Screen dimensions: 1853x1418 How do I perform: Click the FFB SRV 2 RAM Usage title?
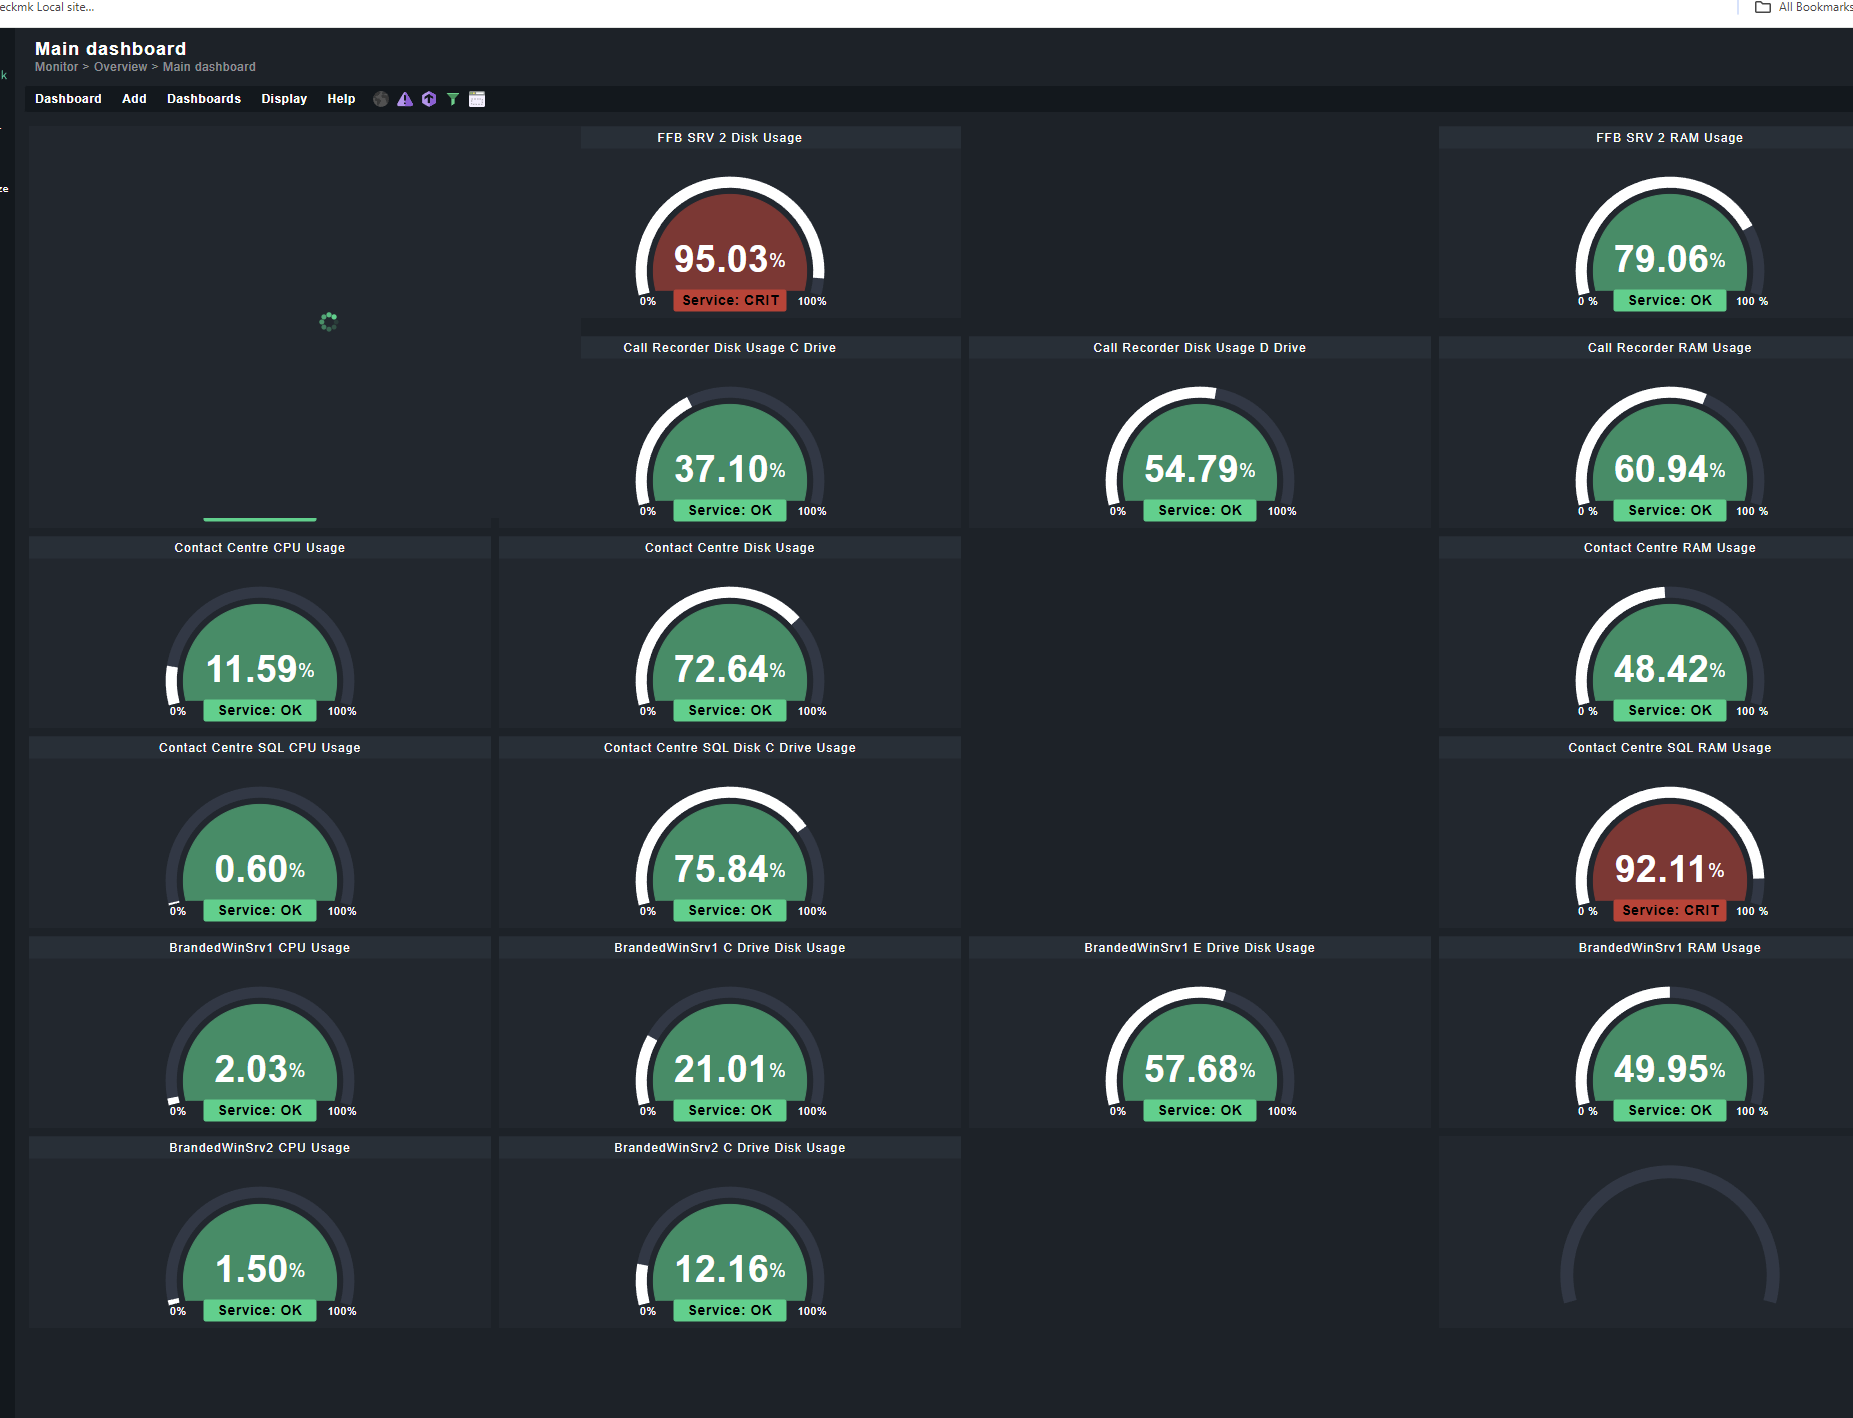click(x=1668, y=137)
